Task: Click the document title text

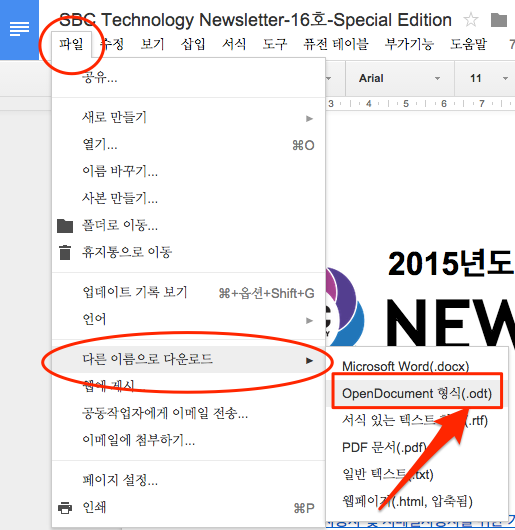Action: 255,20
